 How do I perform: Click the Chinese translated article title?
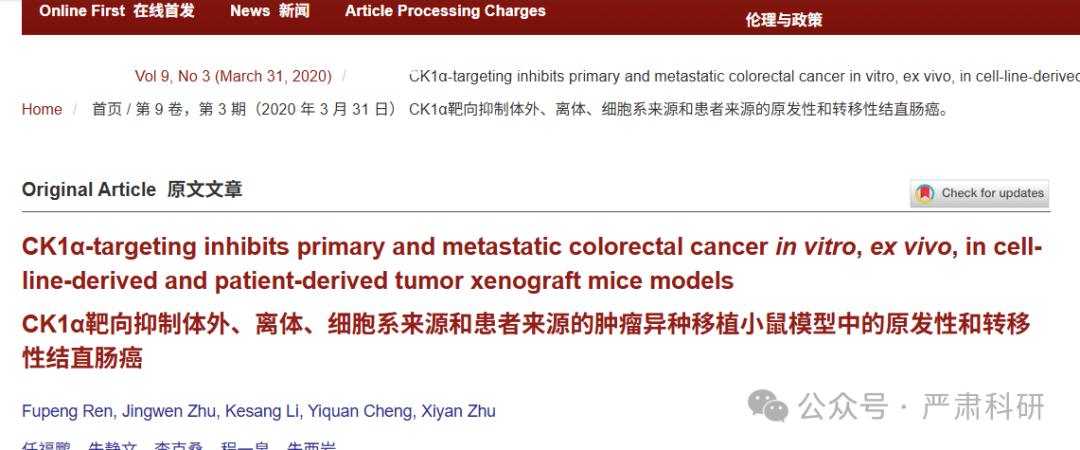pos(526,340)
